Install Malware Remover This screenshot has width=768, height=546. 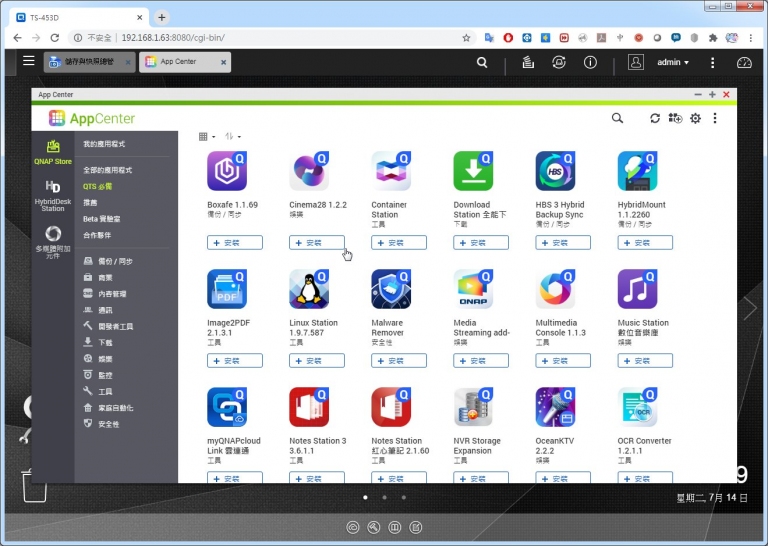coord(399,361)
